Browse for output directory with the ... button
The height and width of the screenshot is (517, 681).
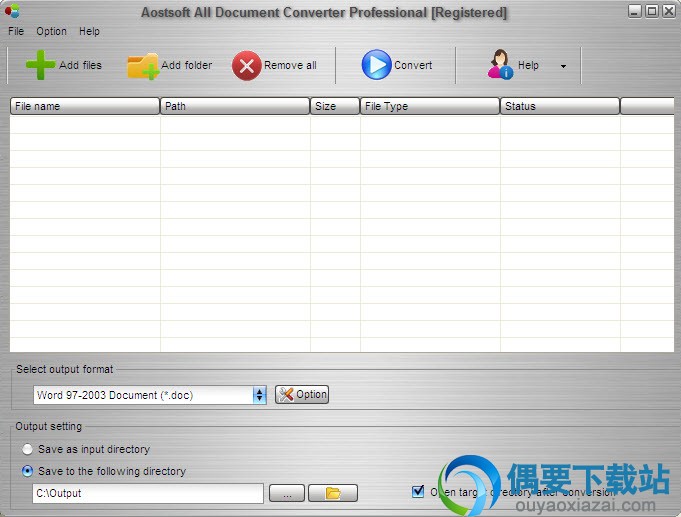[x=287, y=493]
